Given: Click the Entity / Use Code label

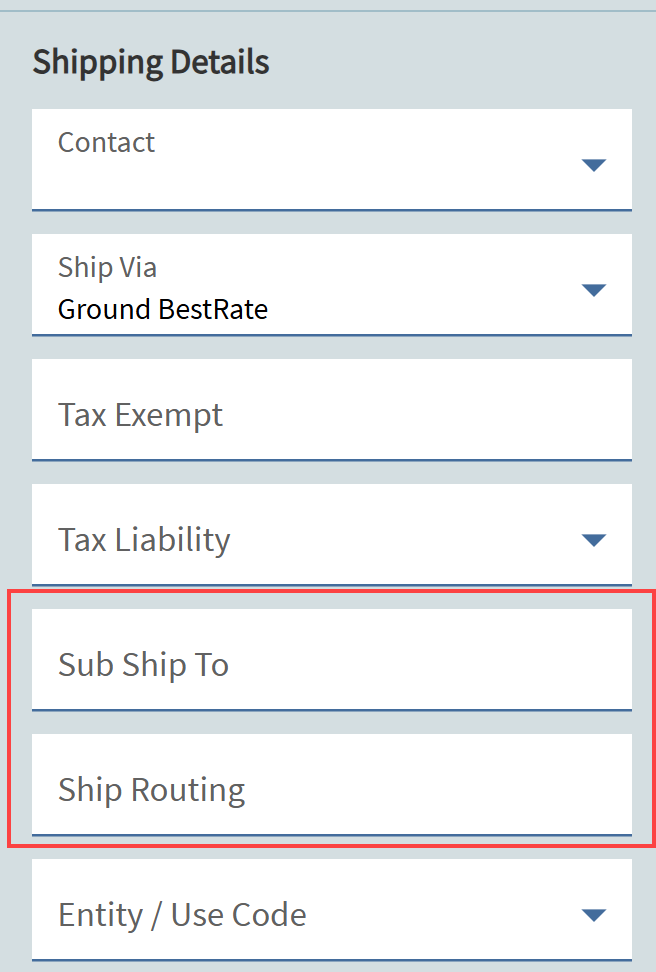Looking at the screenshot, I should tap(182, 914).
